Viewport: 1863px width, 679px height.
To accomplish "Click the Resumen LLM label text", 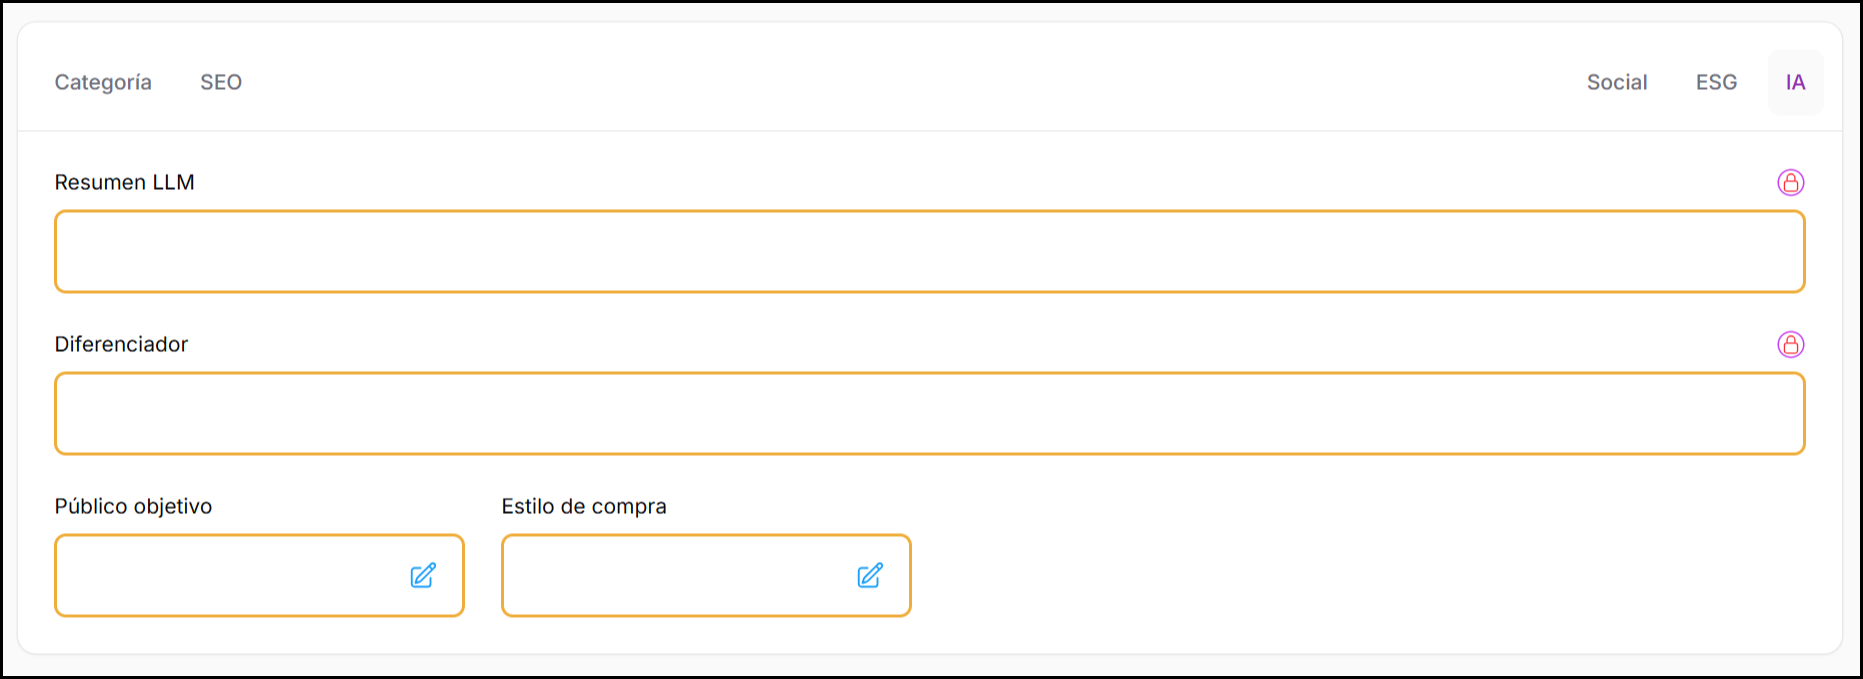I will (x=124, y=182).
